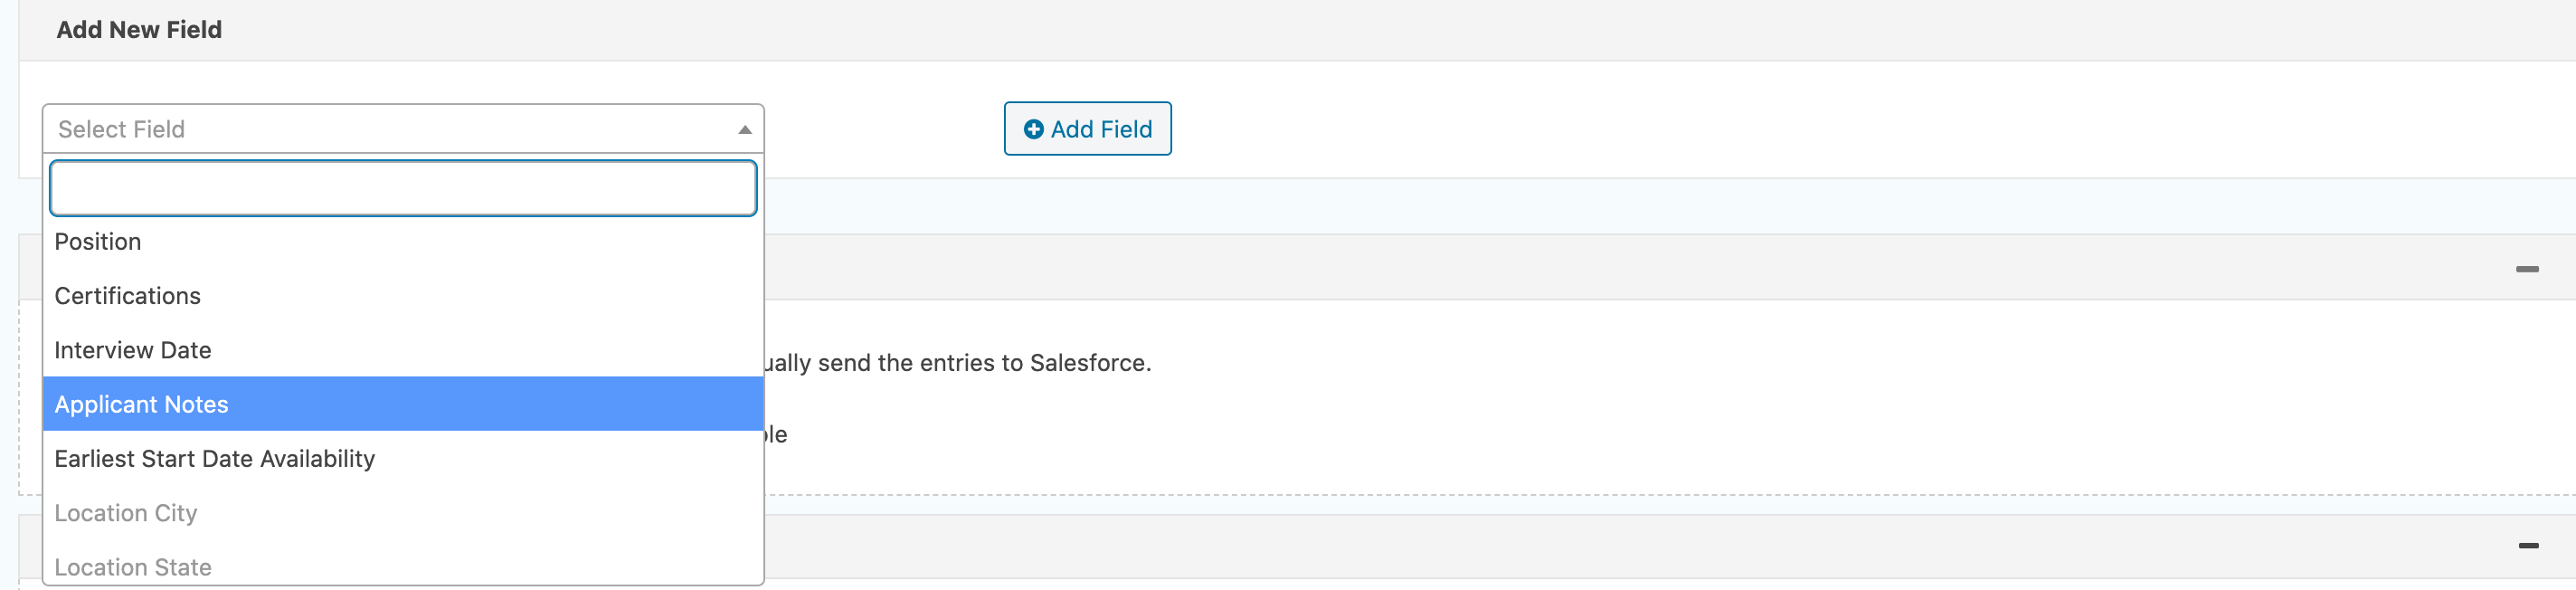Click the Select Field combo box

(390, 129)
